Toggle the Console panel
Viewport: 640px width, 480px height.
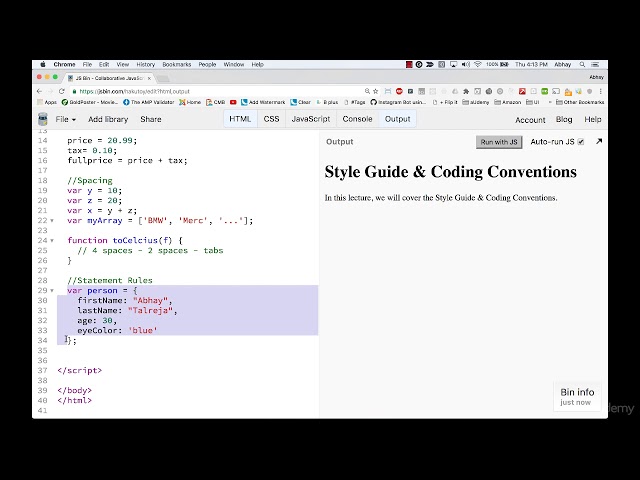(x=357, y=119)
